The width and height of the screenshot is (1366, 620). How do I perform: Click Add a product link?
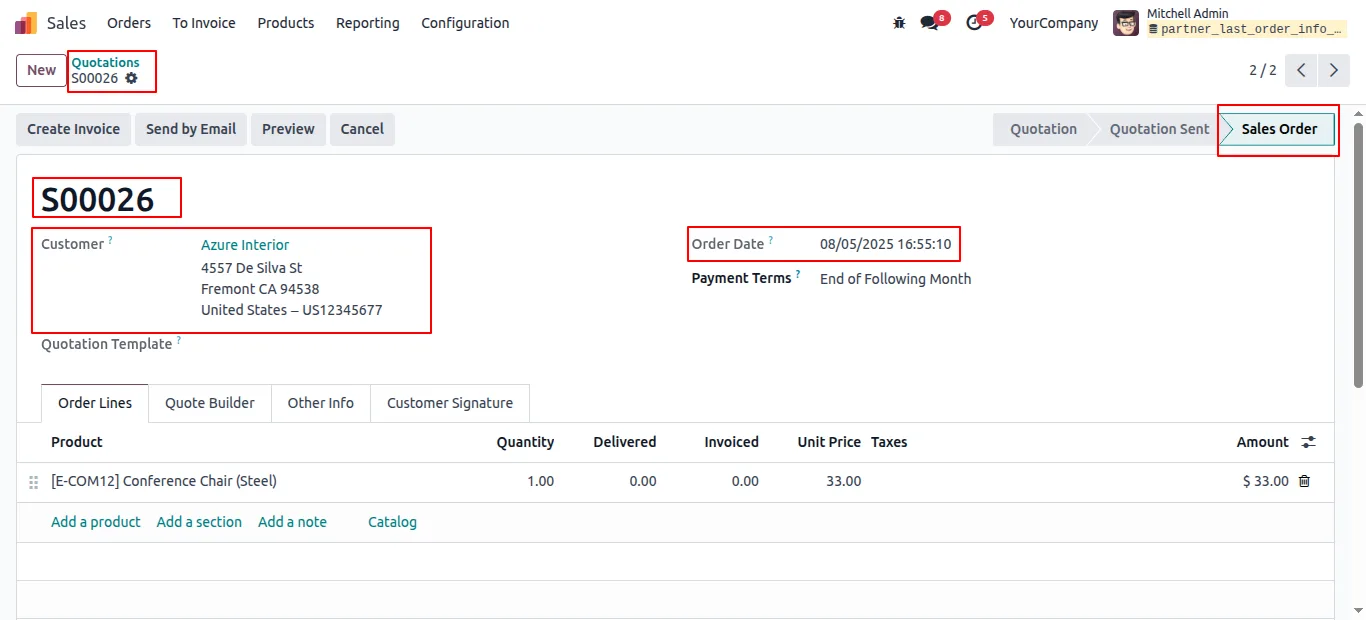[x=96, y=522]
